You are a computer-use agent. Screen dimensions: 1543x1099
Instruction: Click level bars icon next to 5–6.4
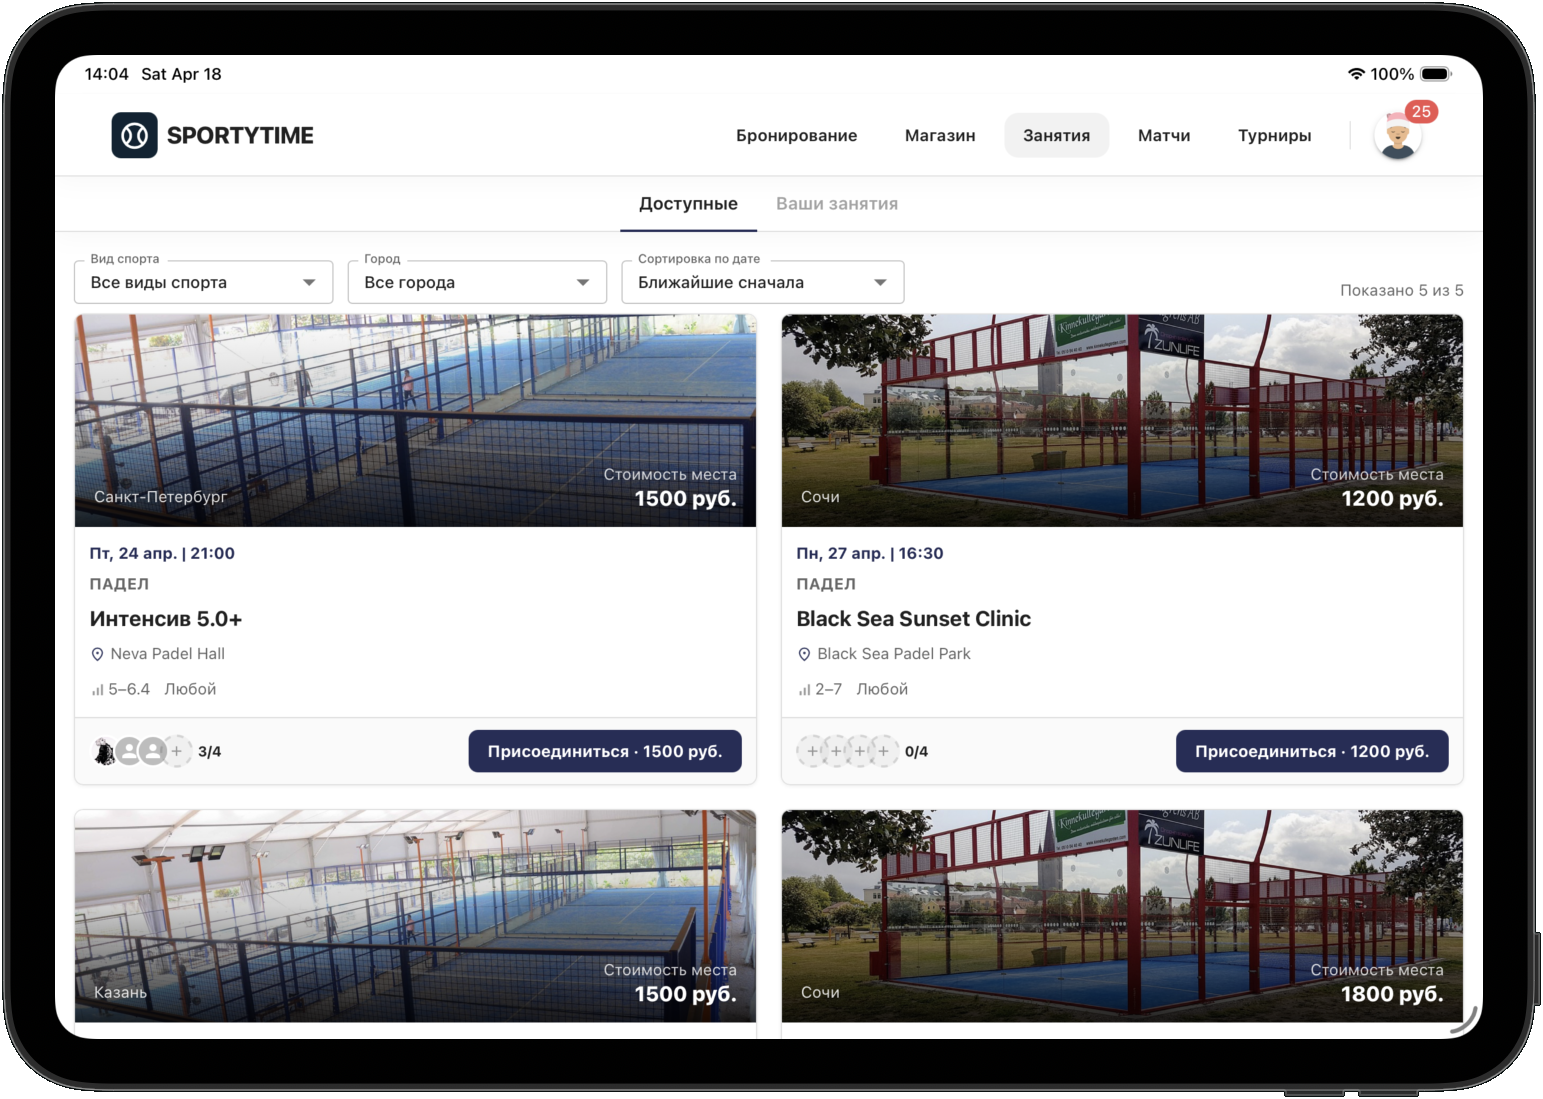coord(98,690)
